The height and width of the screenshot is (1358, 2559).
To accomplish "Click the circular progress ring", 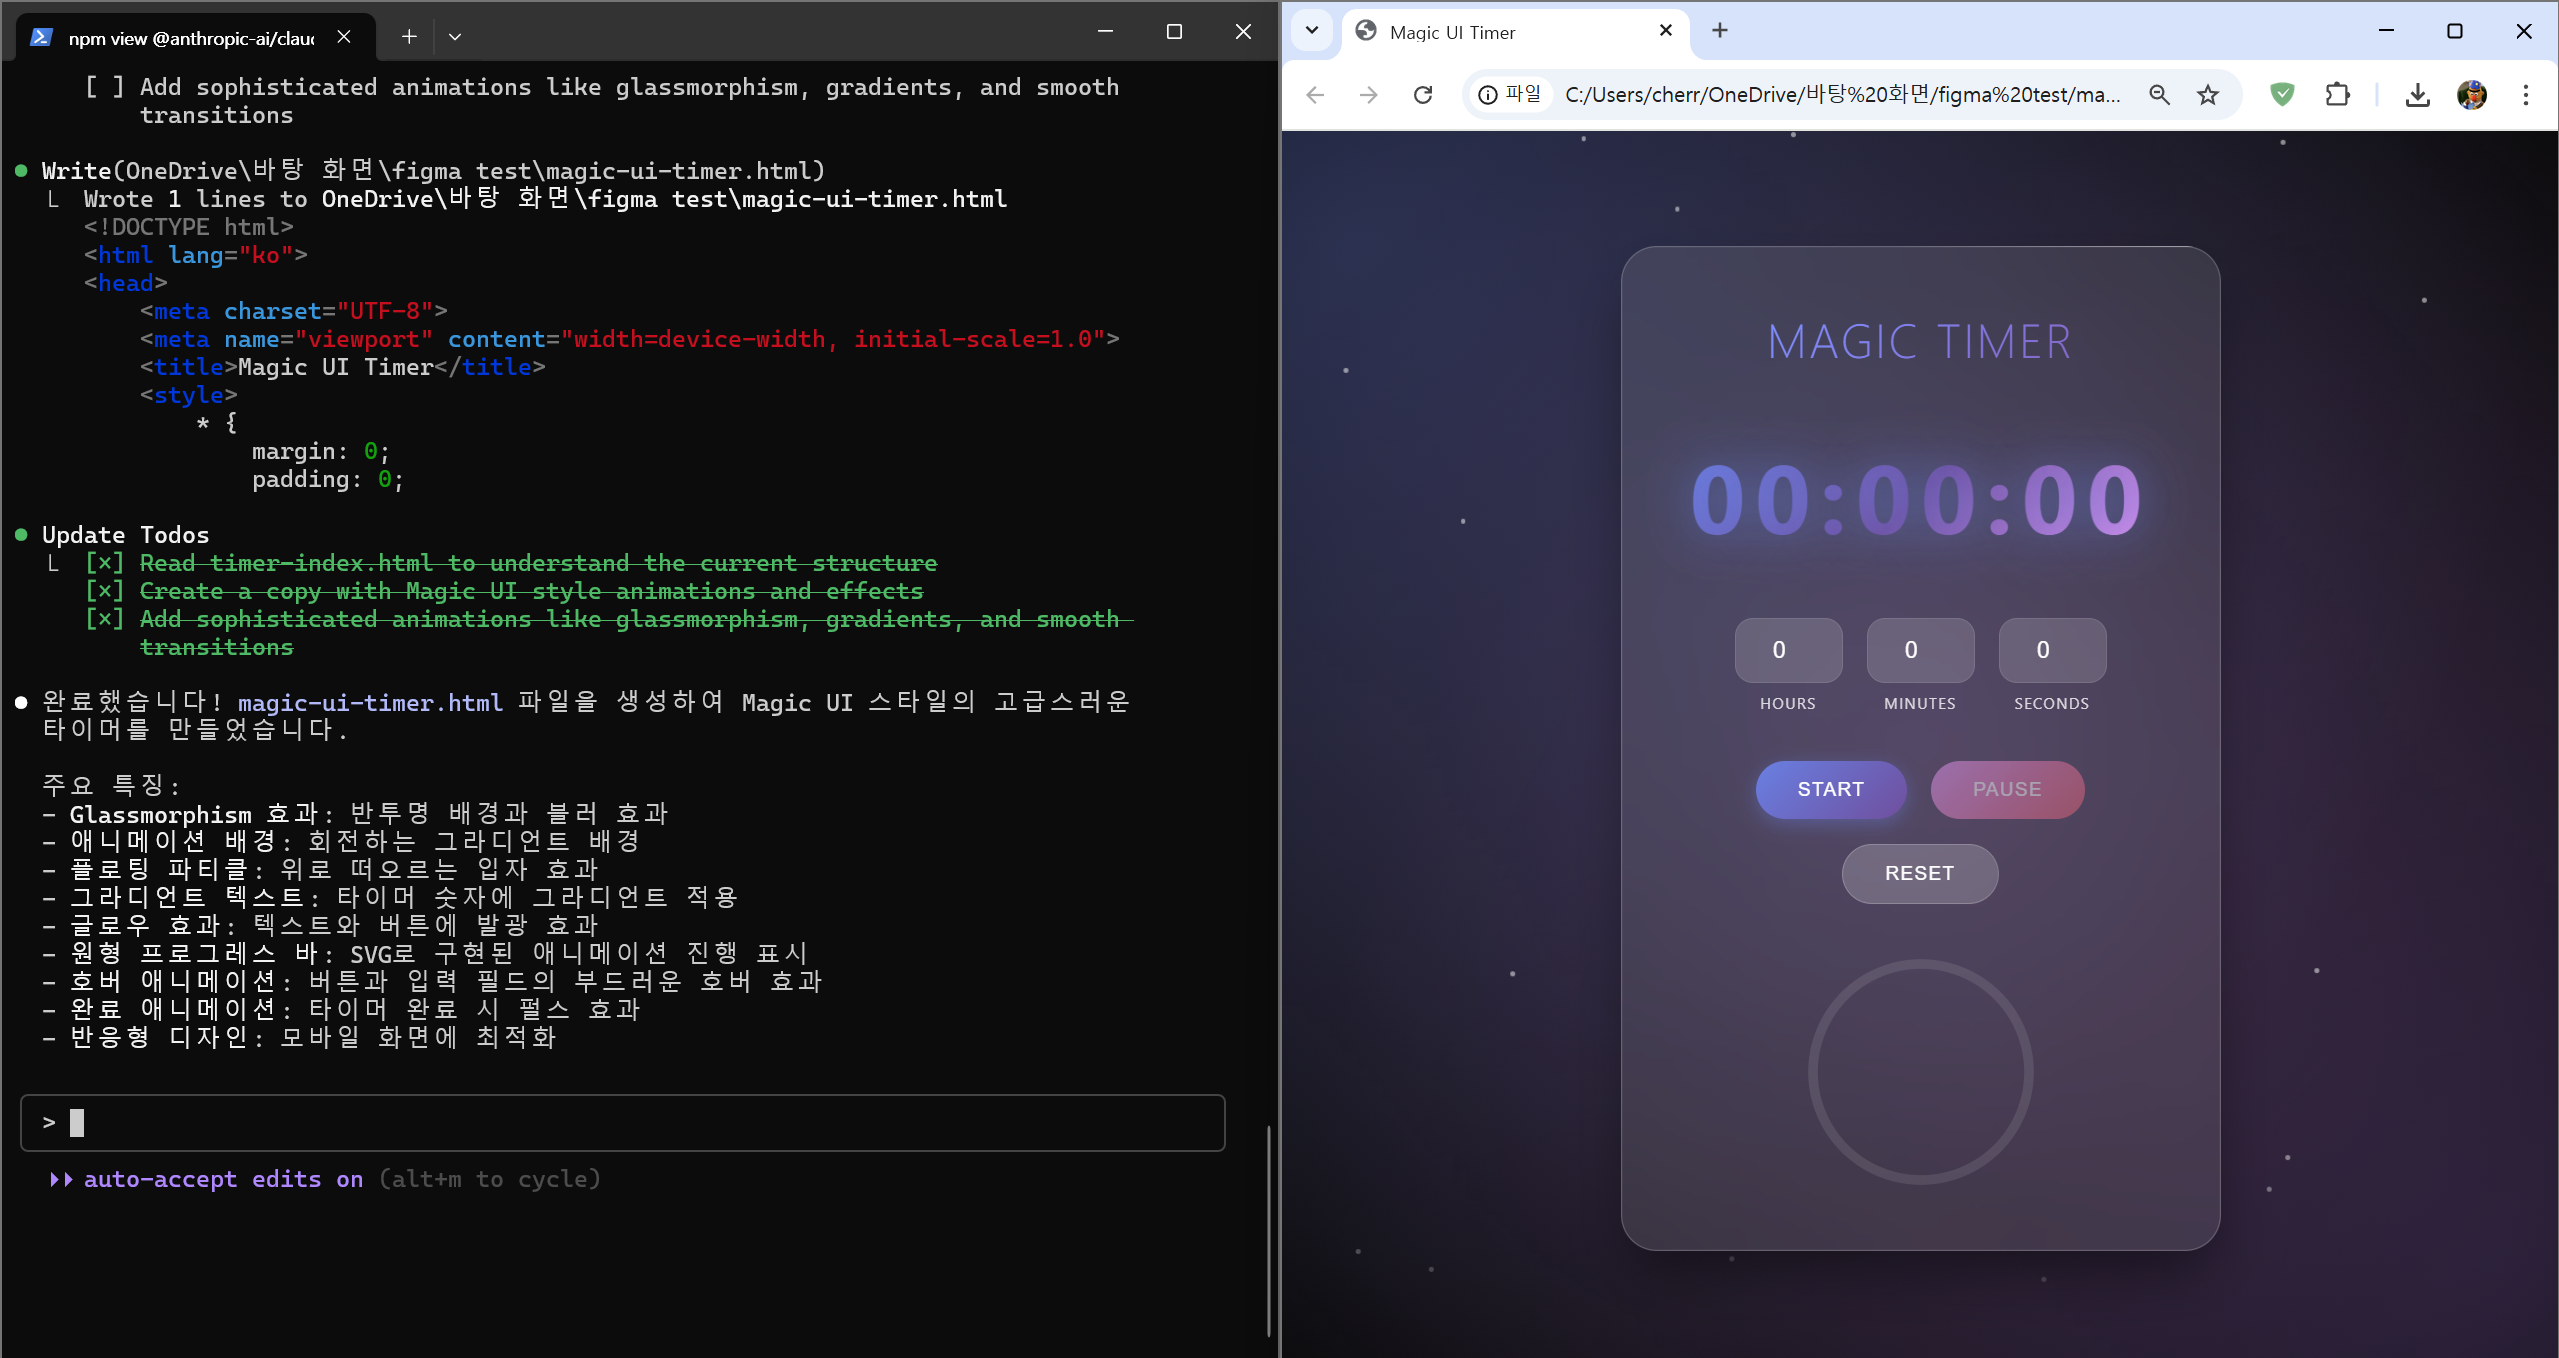I will [1919, 1071].
